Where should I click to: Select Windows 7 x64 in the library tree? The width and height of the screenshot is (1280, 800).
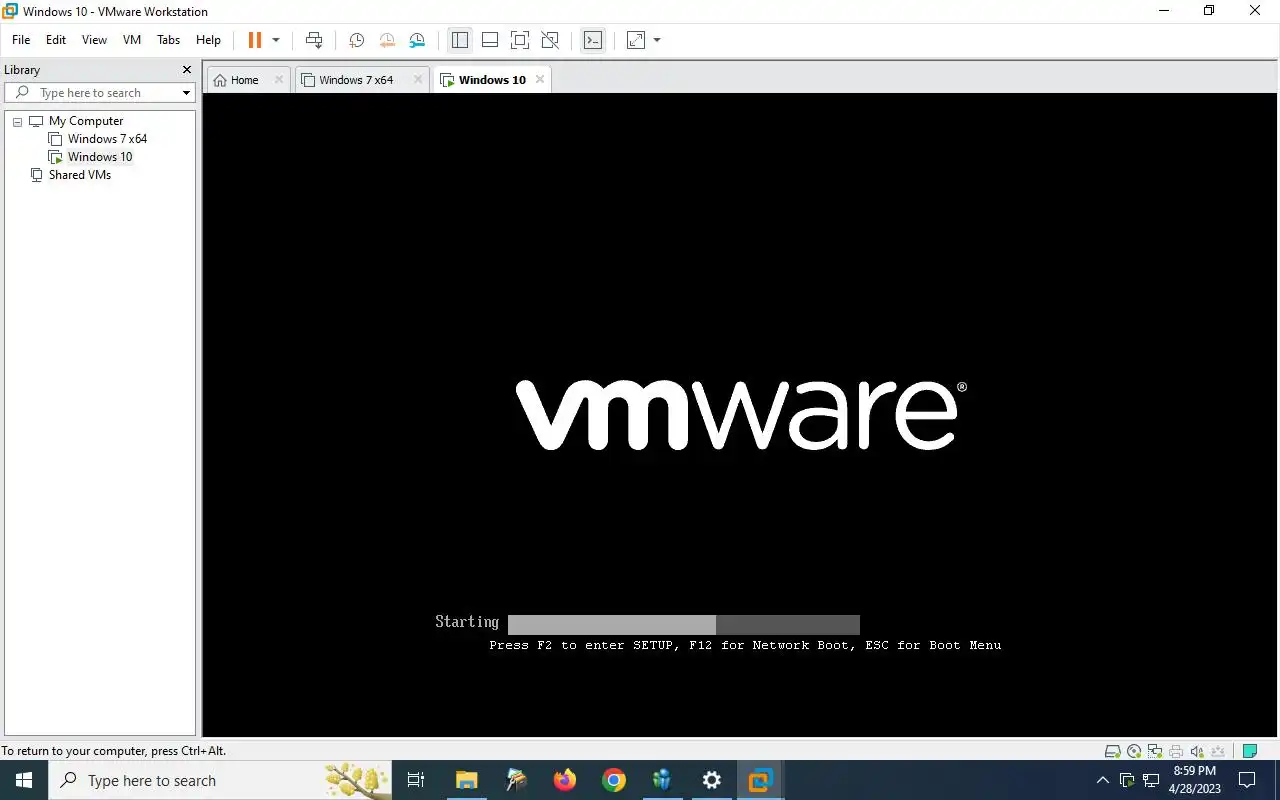tap(107, 139)
